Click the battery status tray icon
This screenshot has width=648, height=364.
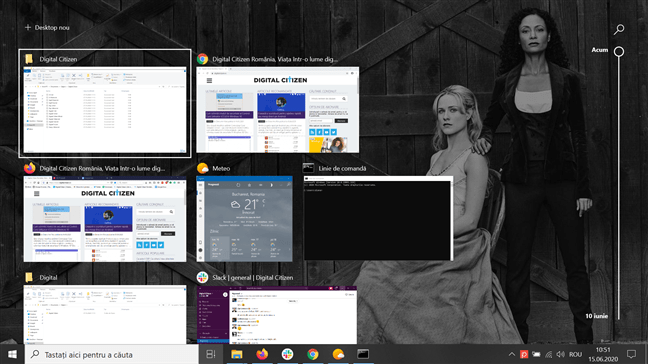[x=536, y=354]
